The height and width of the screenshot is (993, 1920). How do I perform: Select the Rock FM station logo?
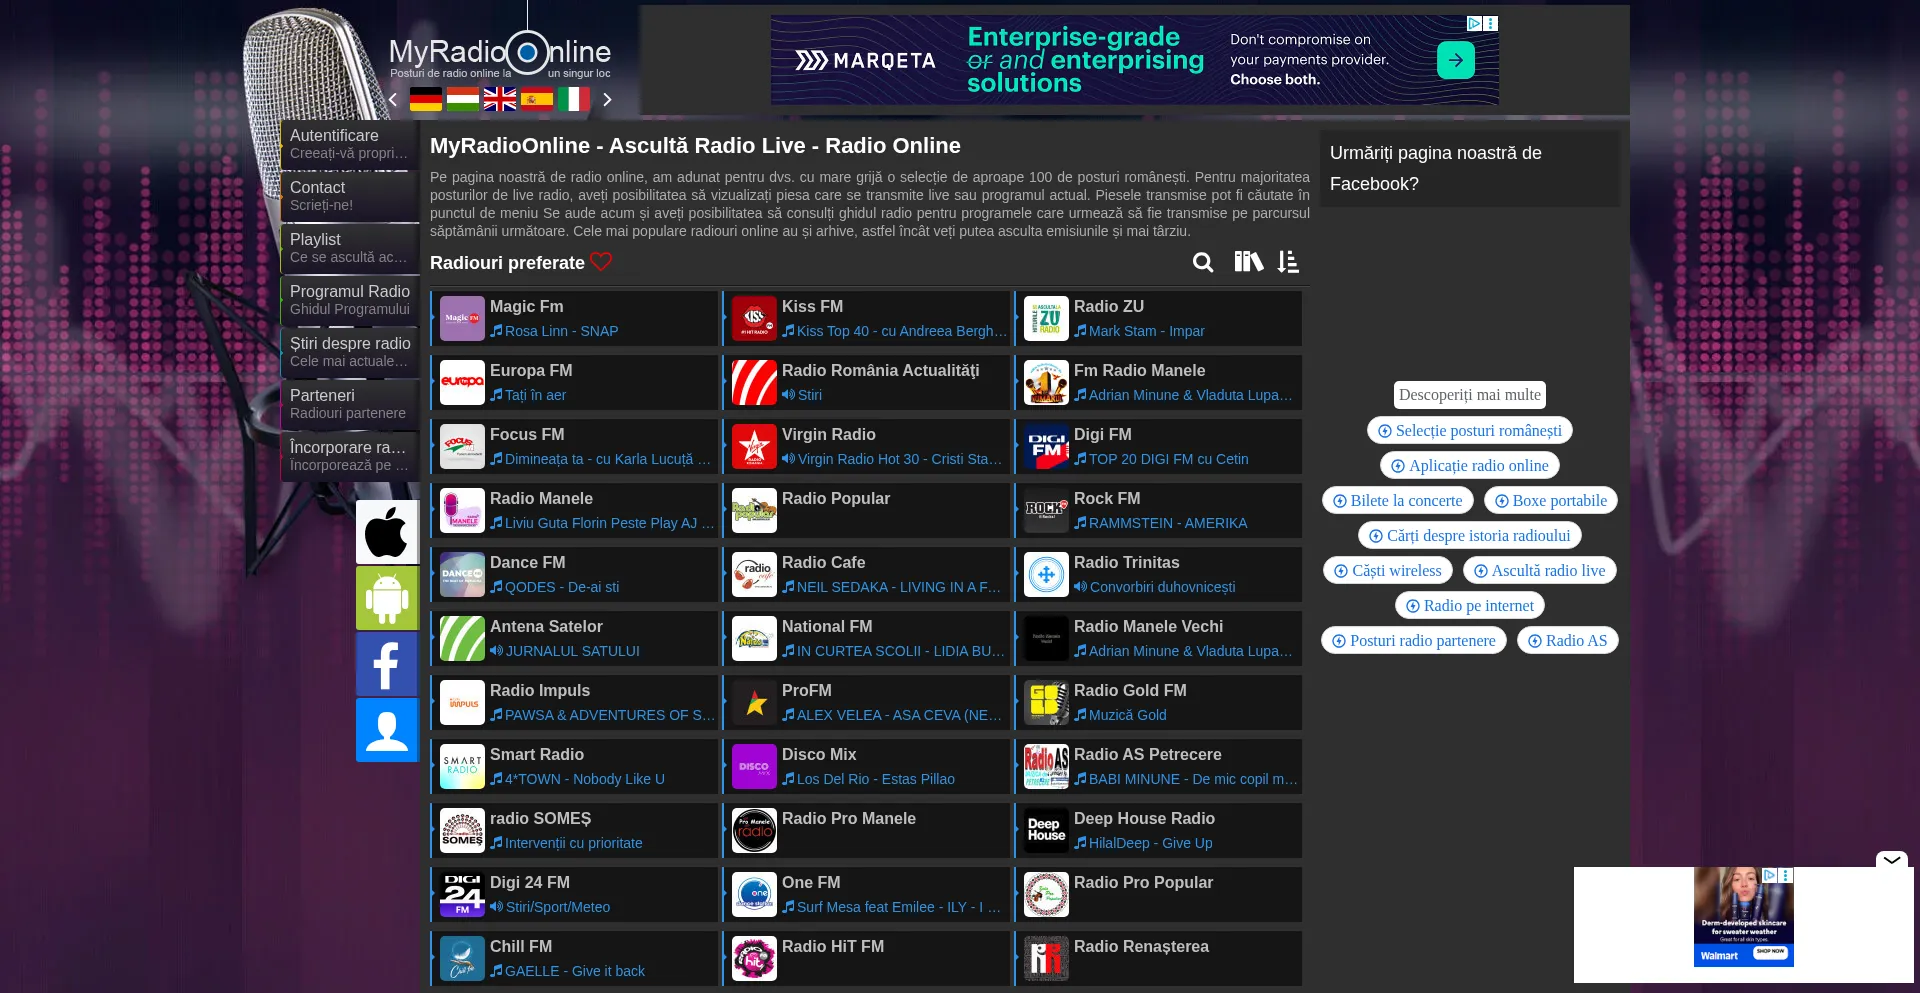(x=1046, y=510)
